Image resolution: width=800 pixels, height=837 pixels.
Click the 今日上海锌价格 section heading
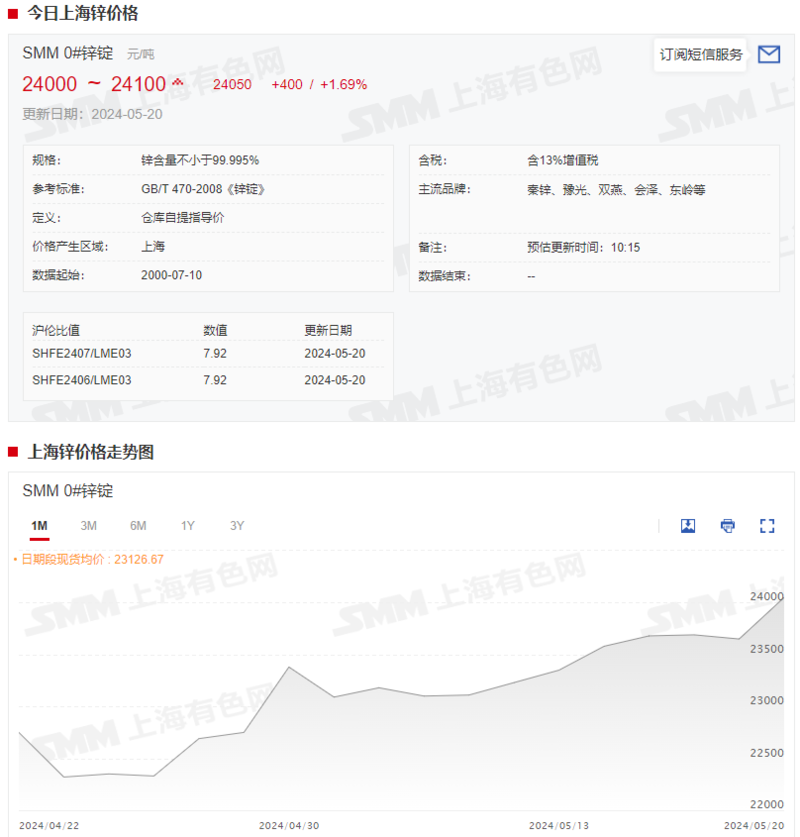[x=83, y=13]
